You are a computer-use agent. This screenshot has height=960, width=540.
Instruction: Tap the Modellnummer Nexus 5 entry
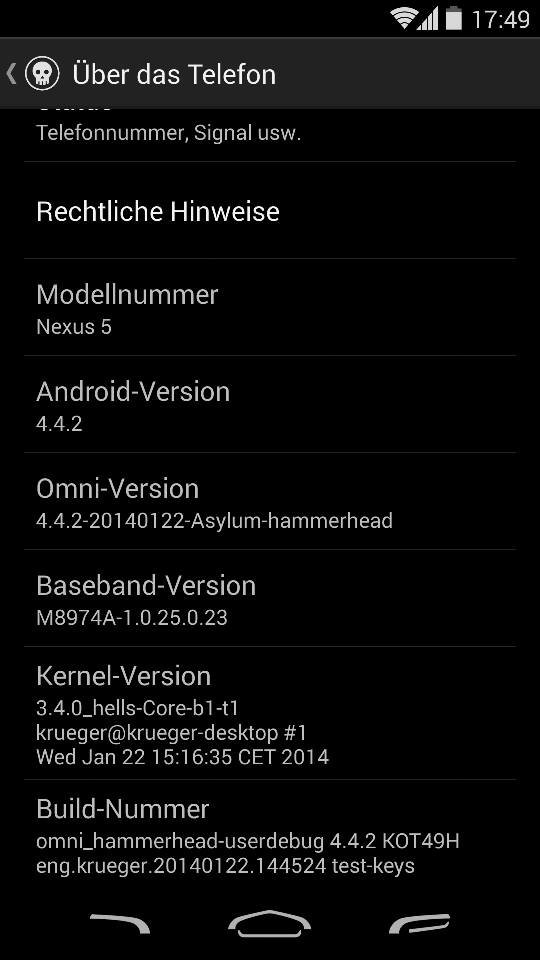click(270, 307)
